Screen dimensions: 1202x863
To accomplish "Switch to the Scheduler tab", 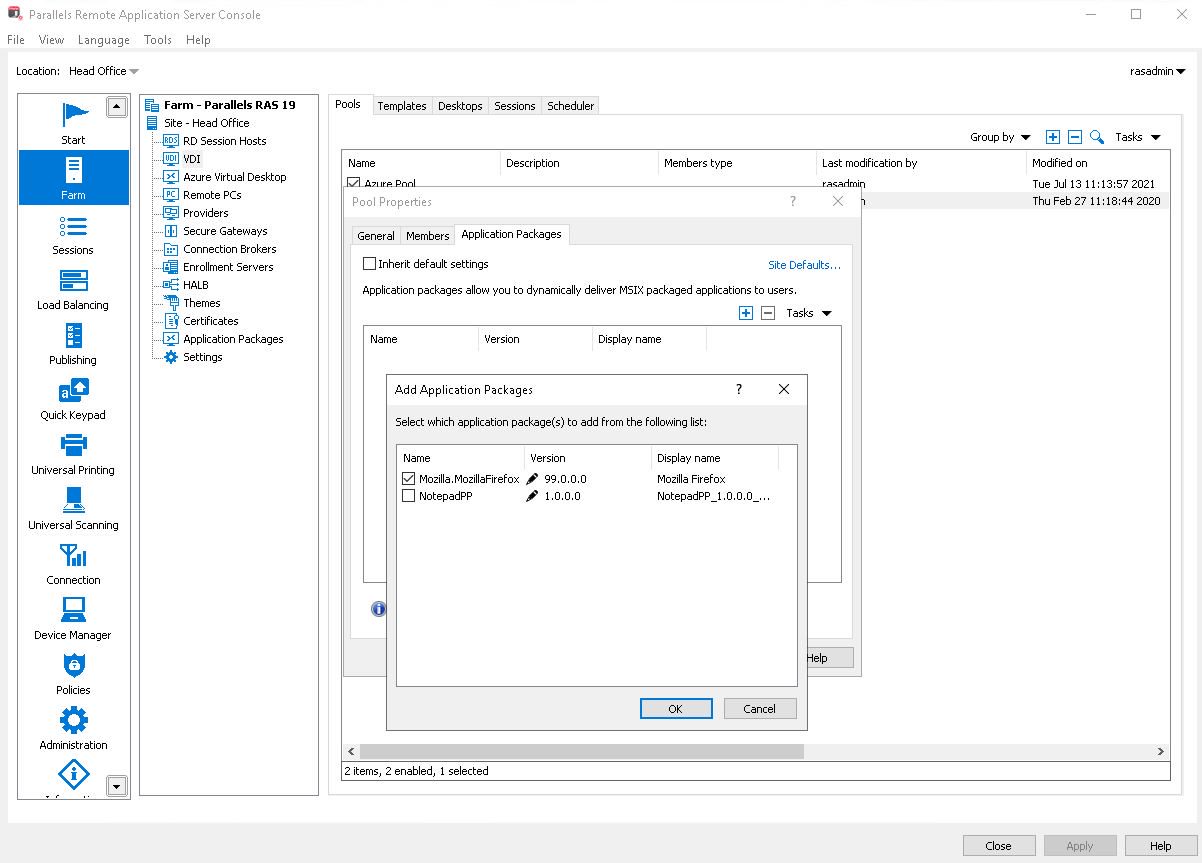I will click(571, 106).
